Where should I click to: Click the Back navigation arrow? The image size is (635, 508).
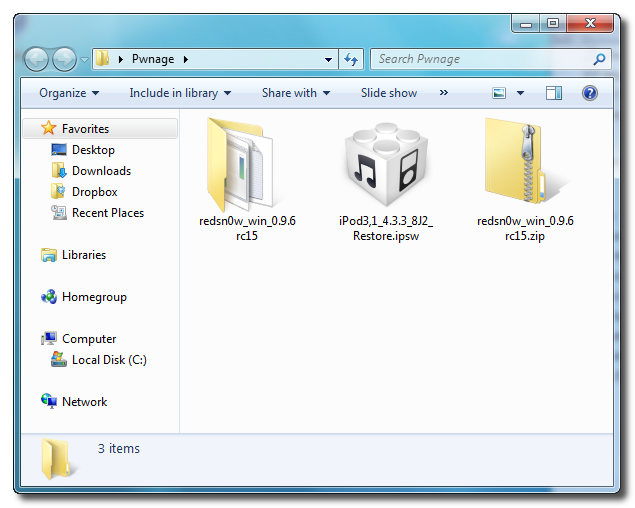pos(36,59)
